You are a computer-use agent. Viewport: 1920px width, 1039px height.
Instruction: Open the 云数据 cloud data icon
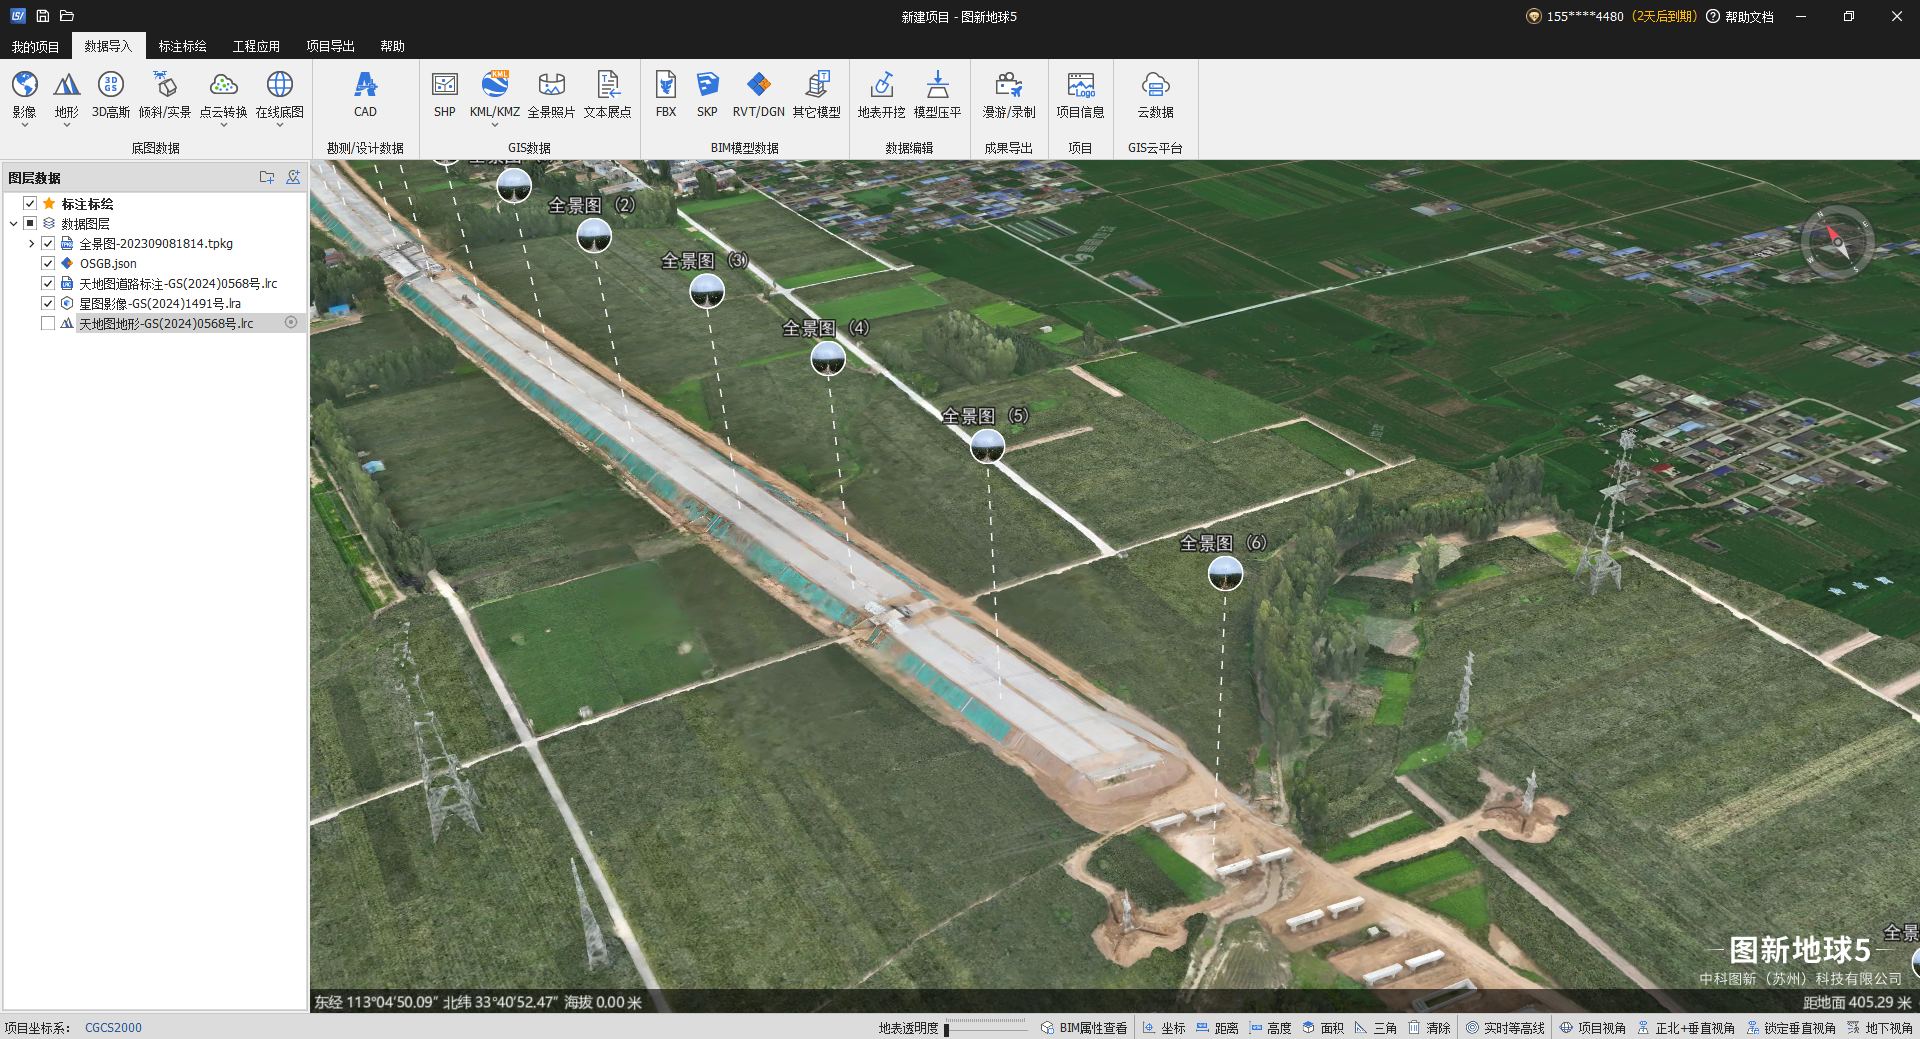1155,86
